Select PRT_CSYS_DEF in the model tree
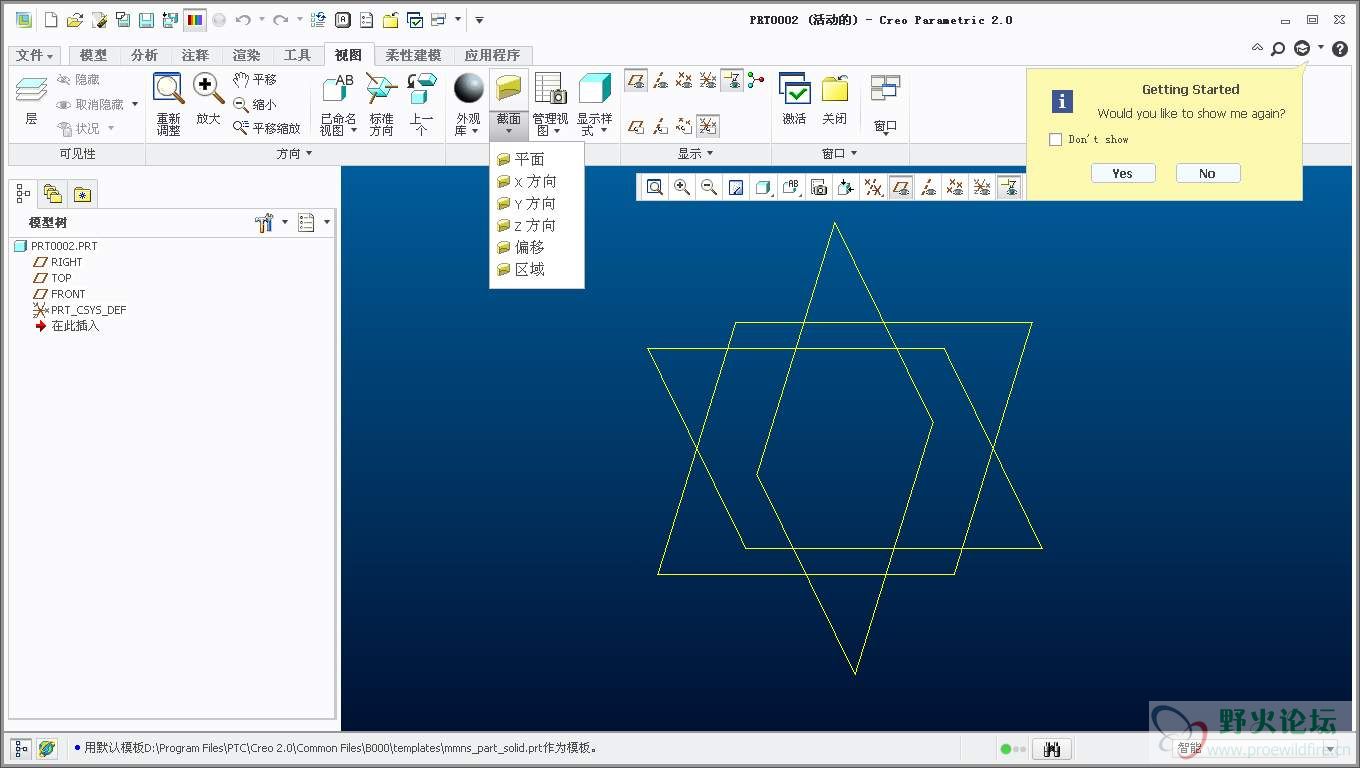The width and height of the screenshot is (1360, 768). coord(80,310)
